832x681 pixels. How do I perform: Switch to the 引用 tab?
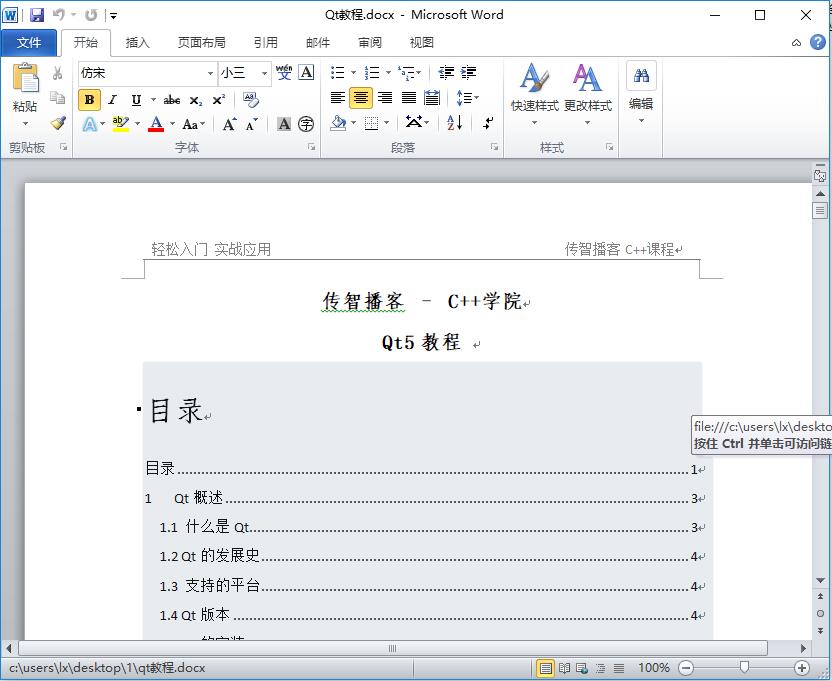(x=266, y=42)
